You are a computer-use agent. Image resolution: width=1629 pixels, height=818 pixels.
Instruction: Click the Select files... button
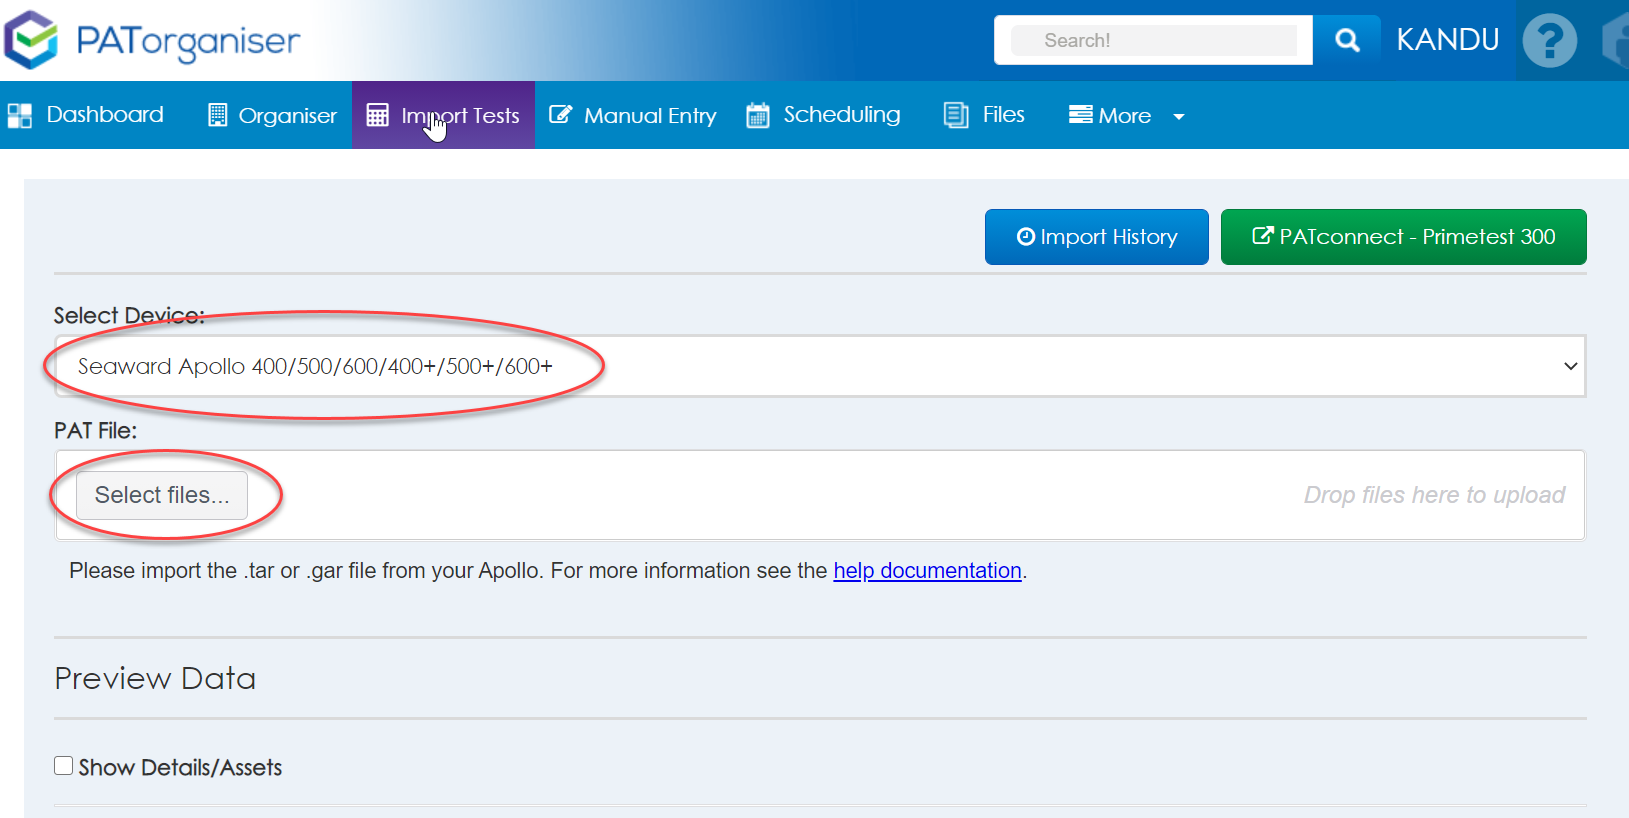coord(162,495)
